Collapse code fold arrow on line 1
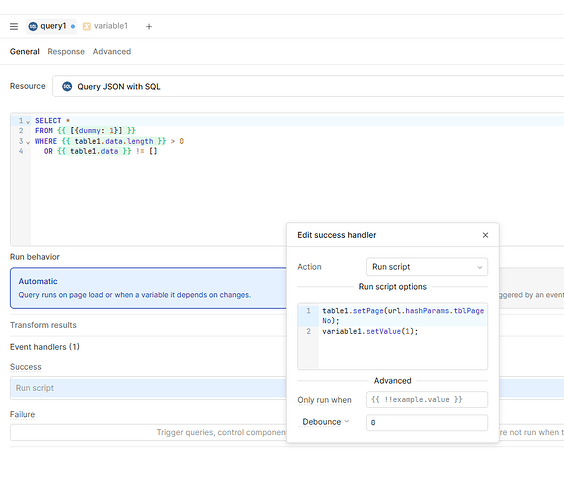 [28, 122]
